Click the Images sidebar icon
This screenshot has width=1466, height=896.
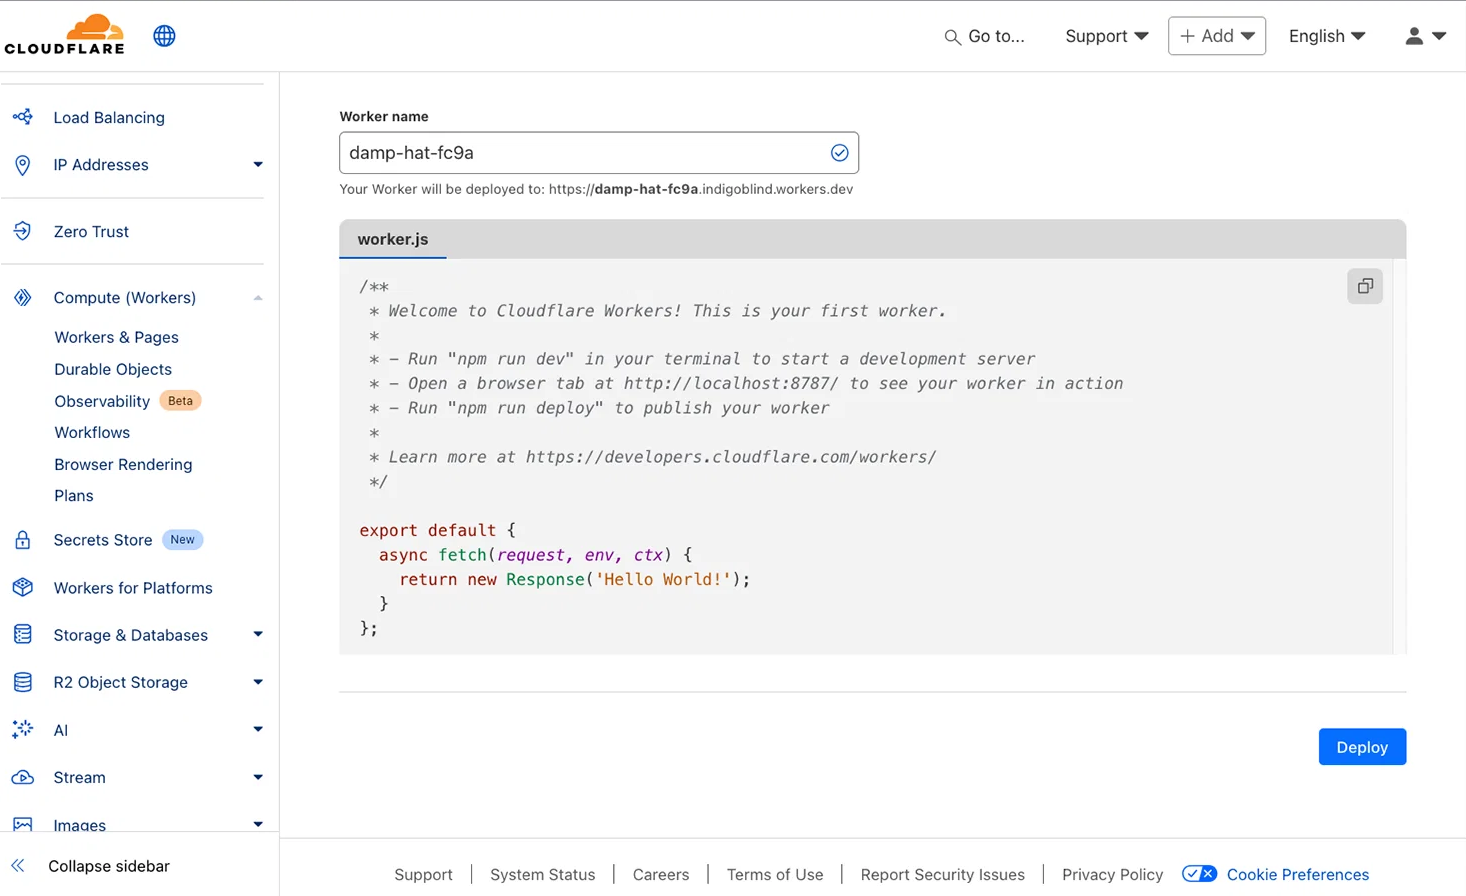23,825
